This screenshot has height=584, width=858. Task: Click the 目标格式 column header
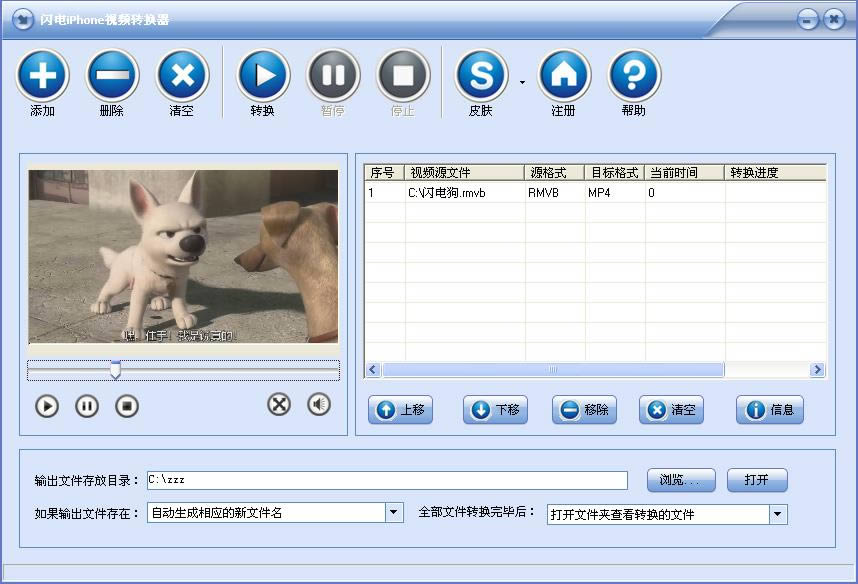coord(614,172)
